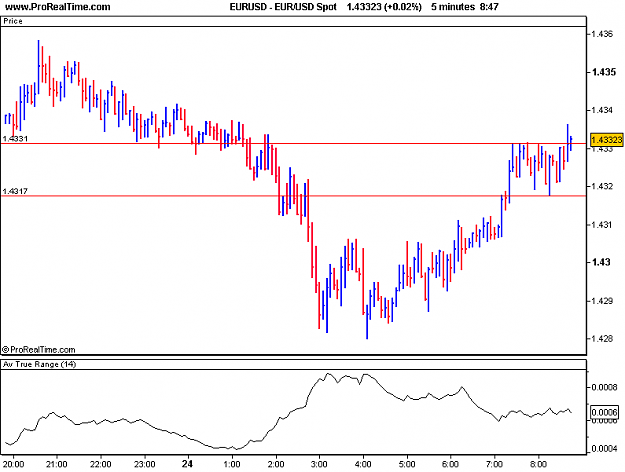This screenshot has height=472, width=625.
Task: Click the 1.436 price axis label
Action: point(602,34)
